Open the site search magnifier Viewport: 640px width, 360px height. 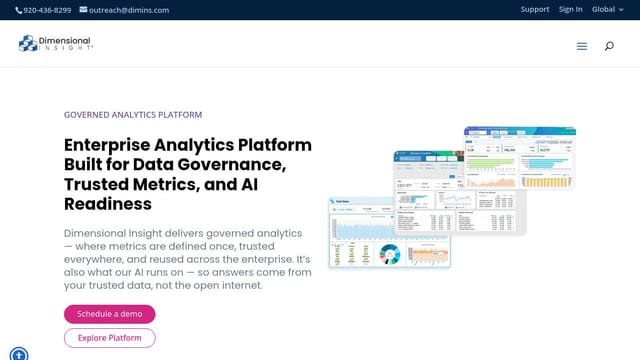pyautogui.click(x=609, y=46)
